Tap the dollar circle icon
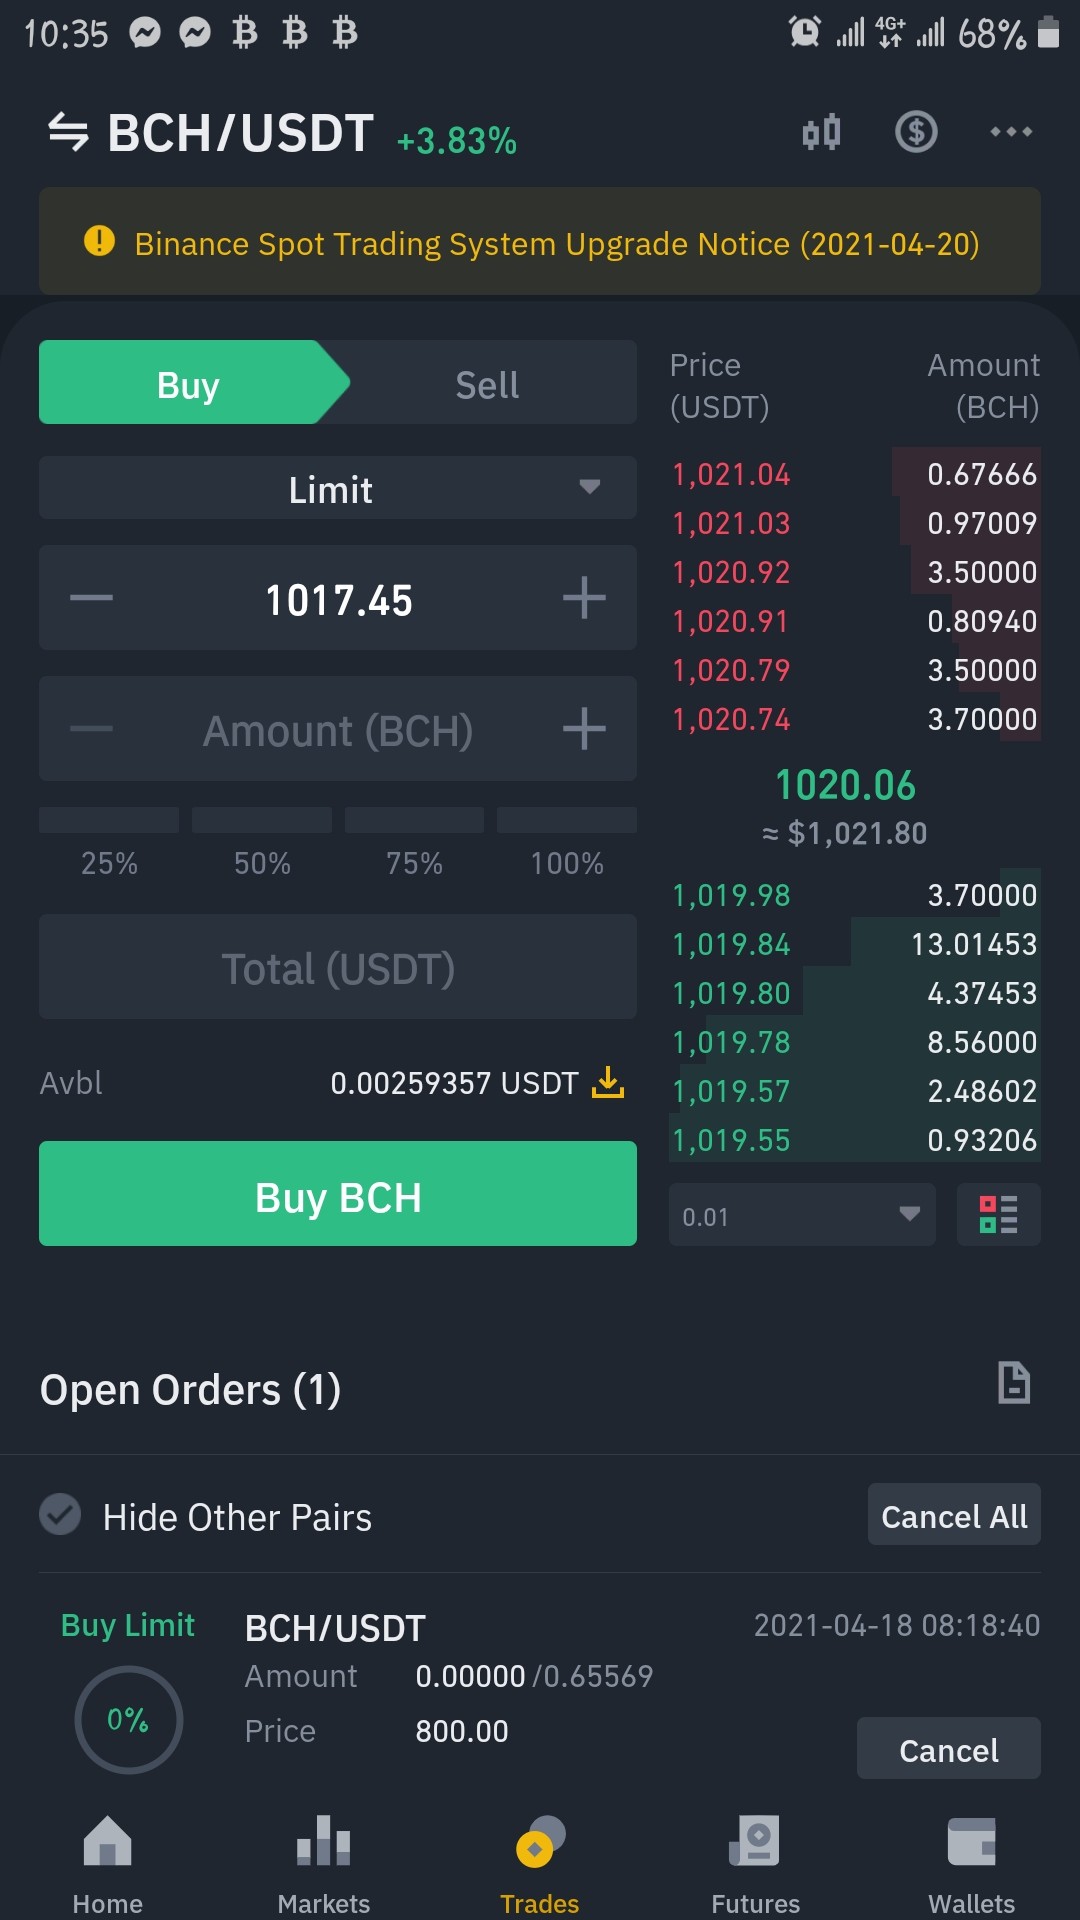The height and width of the screenshot is (1920, 1080). (x=916, y=132)
